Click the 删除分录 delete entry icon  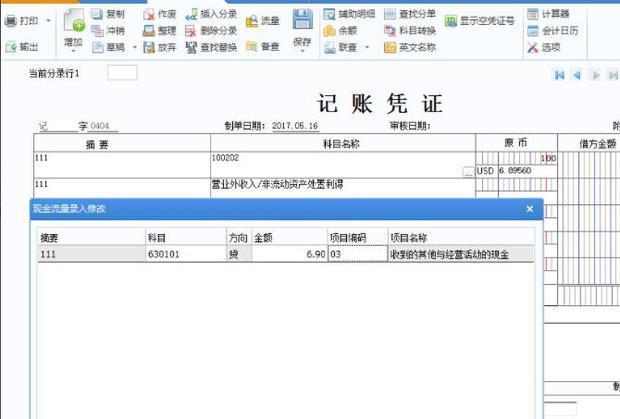coord(191,30)
